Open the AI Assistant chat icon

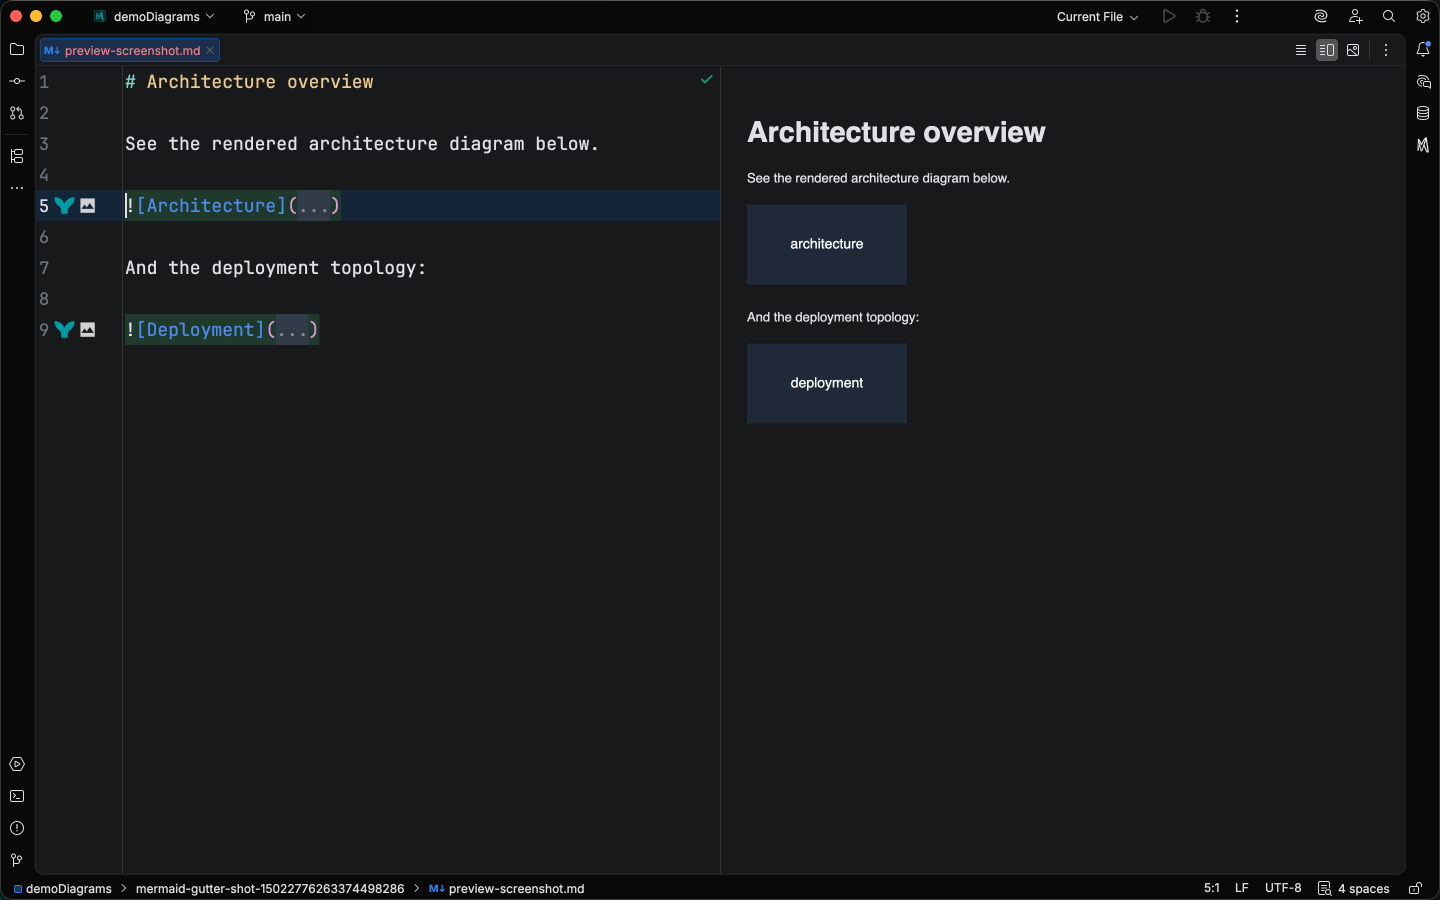pos(1423,81)
